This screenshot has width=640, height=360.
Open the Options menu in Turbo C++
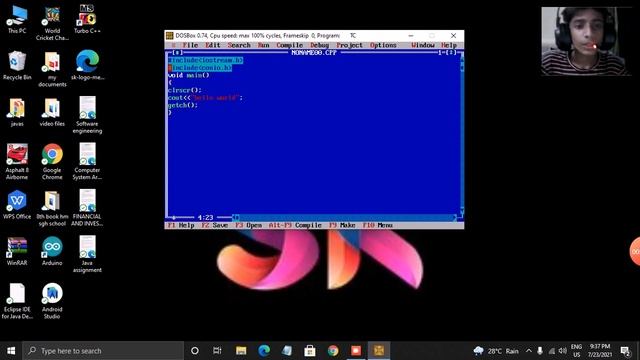point(383,45)
